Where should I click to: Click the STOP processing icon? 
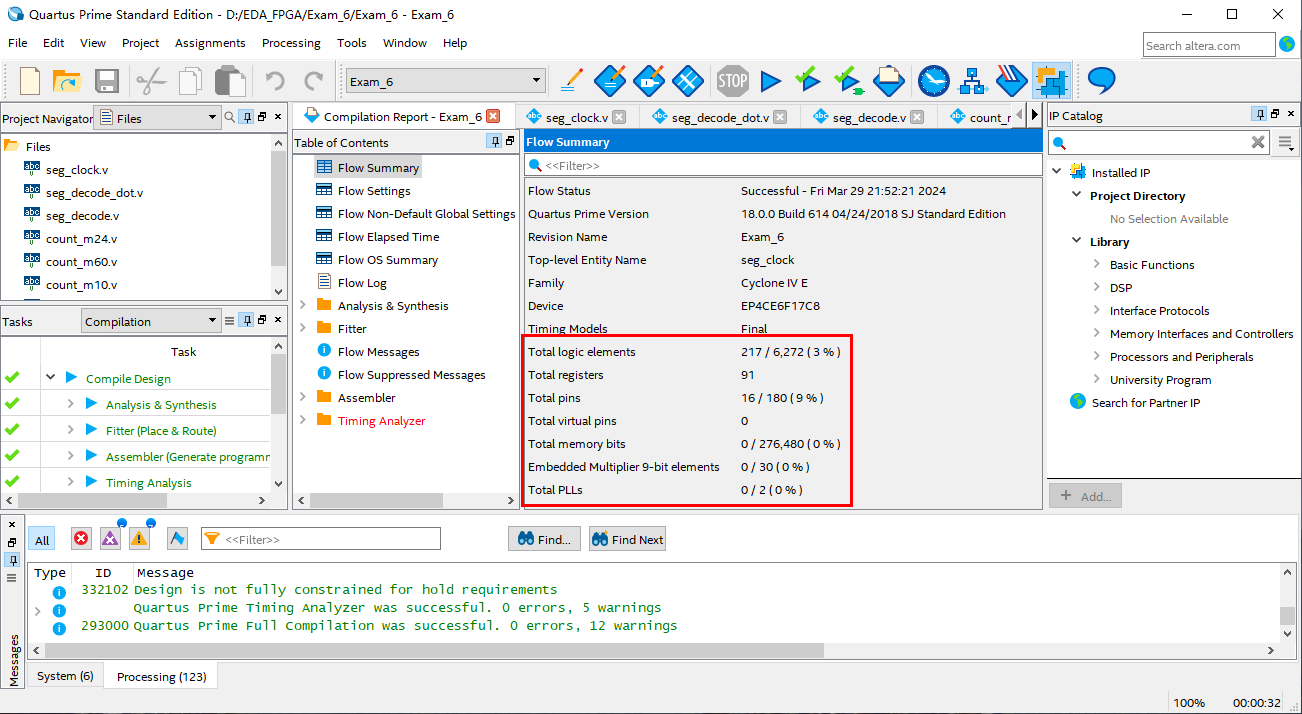pyautogui.click(x=733, y=81)
